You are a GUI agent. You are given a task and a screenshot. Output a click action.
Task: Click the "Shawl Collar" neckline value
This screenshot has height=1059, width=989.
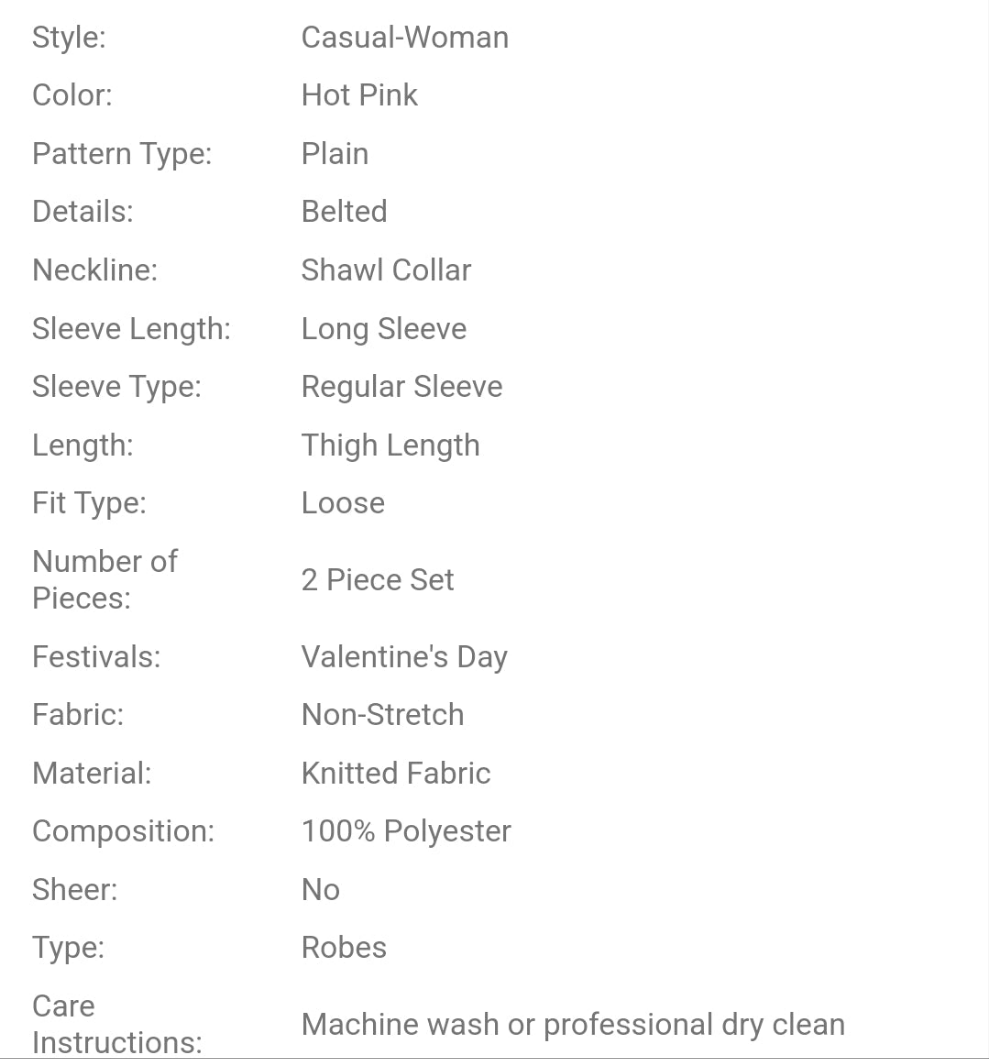pyautogui.click(x=385, y=270)
